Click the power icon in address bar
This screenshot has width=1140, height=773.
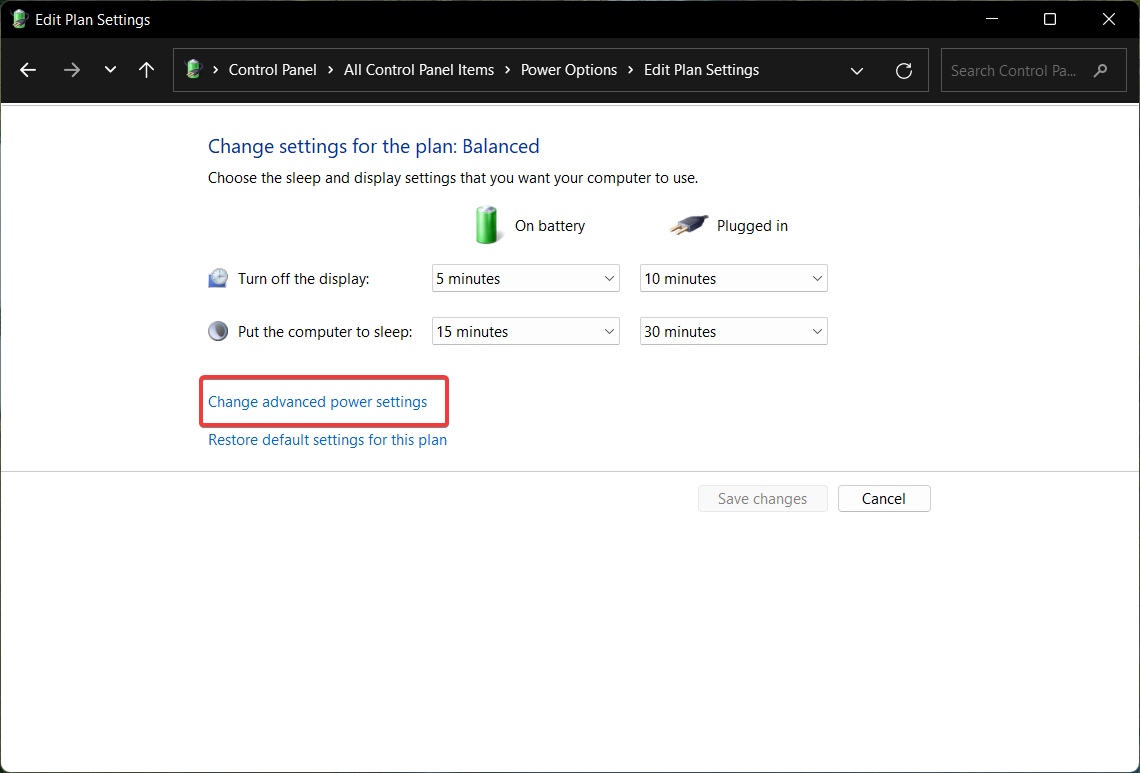[194, 70]
